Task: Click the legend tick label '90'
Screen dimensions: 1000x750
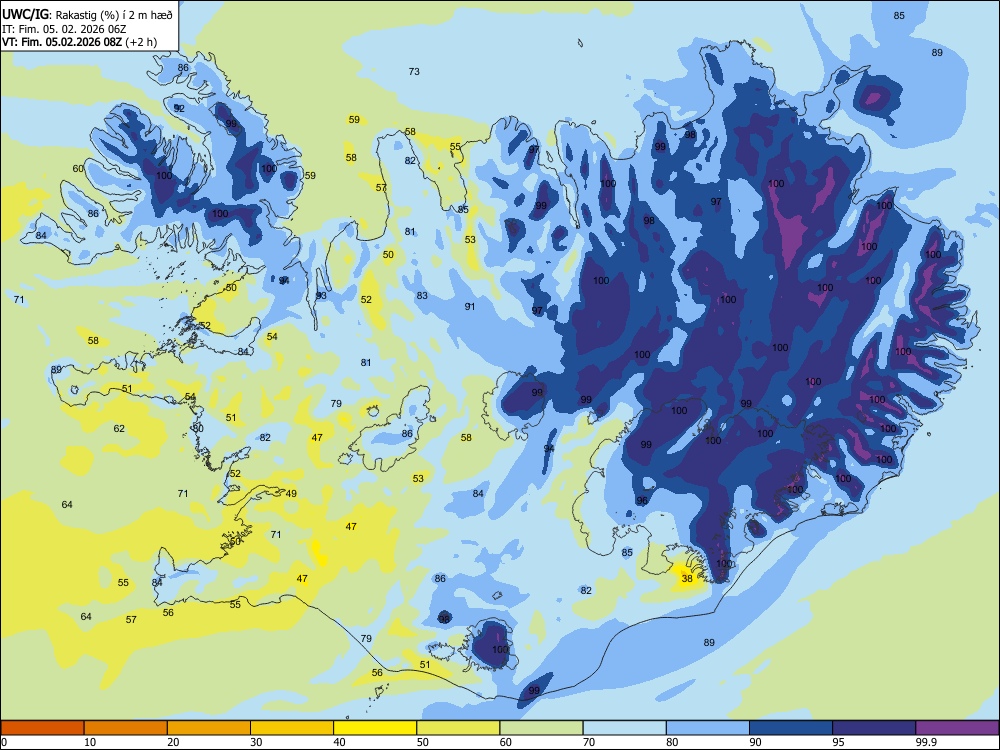Action: click(755, 742)
